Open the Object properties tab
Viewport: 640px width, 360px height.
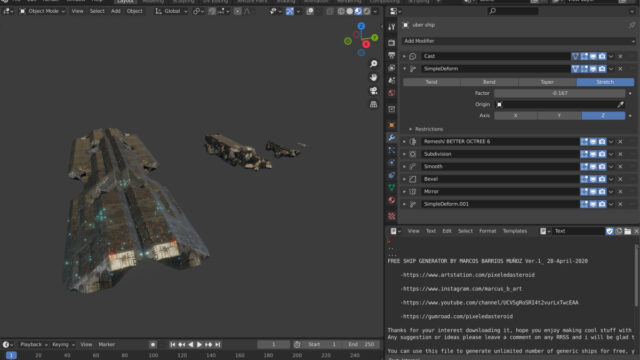(391, 125)
